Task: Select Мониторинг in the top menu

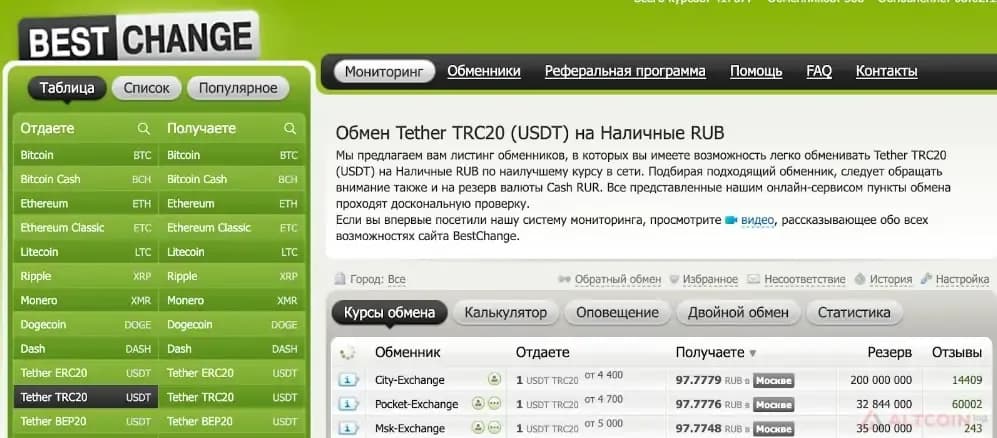Action: tap(384, 72)
